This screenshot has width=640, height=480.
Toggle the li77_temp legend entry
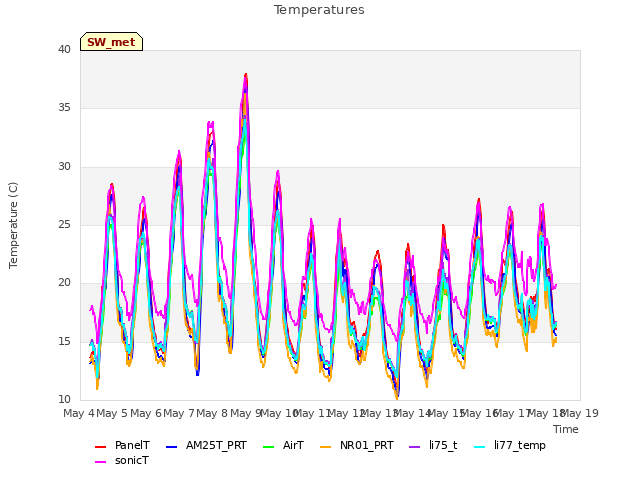point(510,445)
